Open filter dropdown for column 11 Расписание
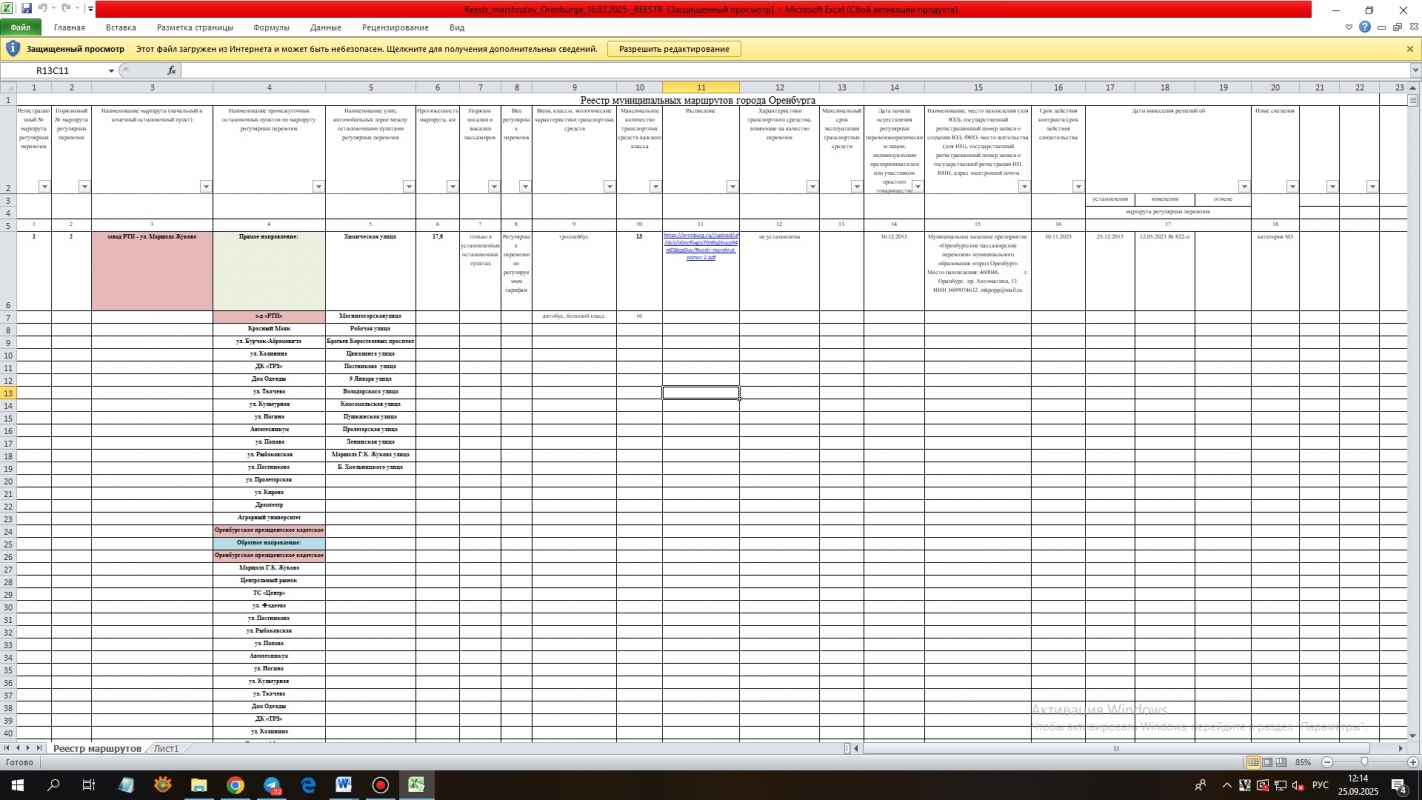The image size is (1422, 800). (x=732, y=187)
